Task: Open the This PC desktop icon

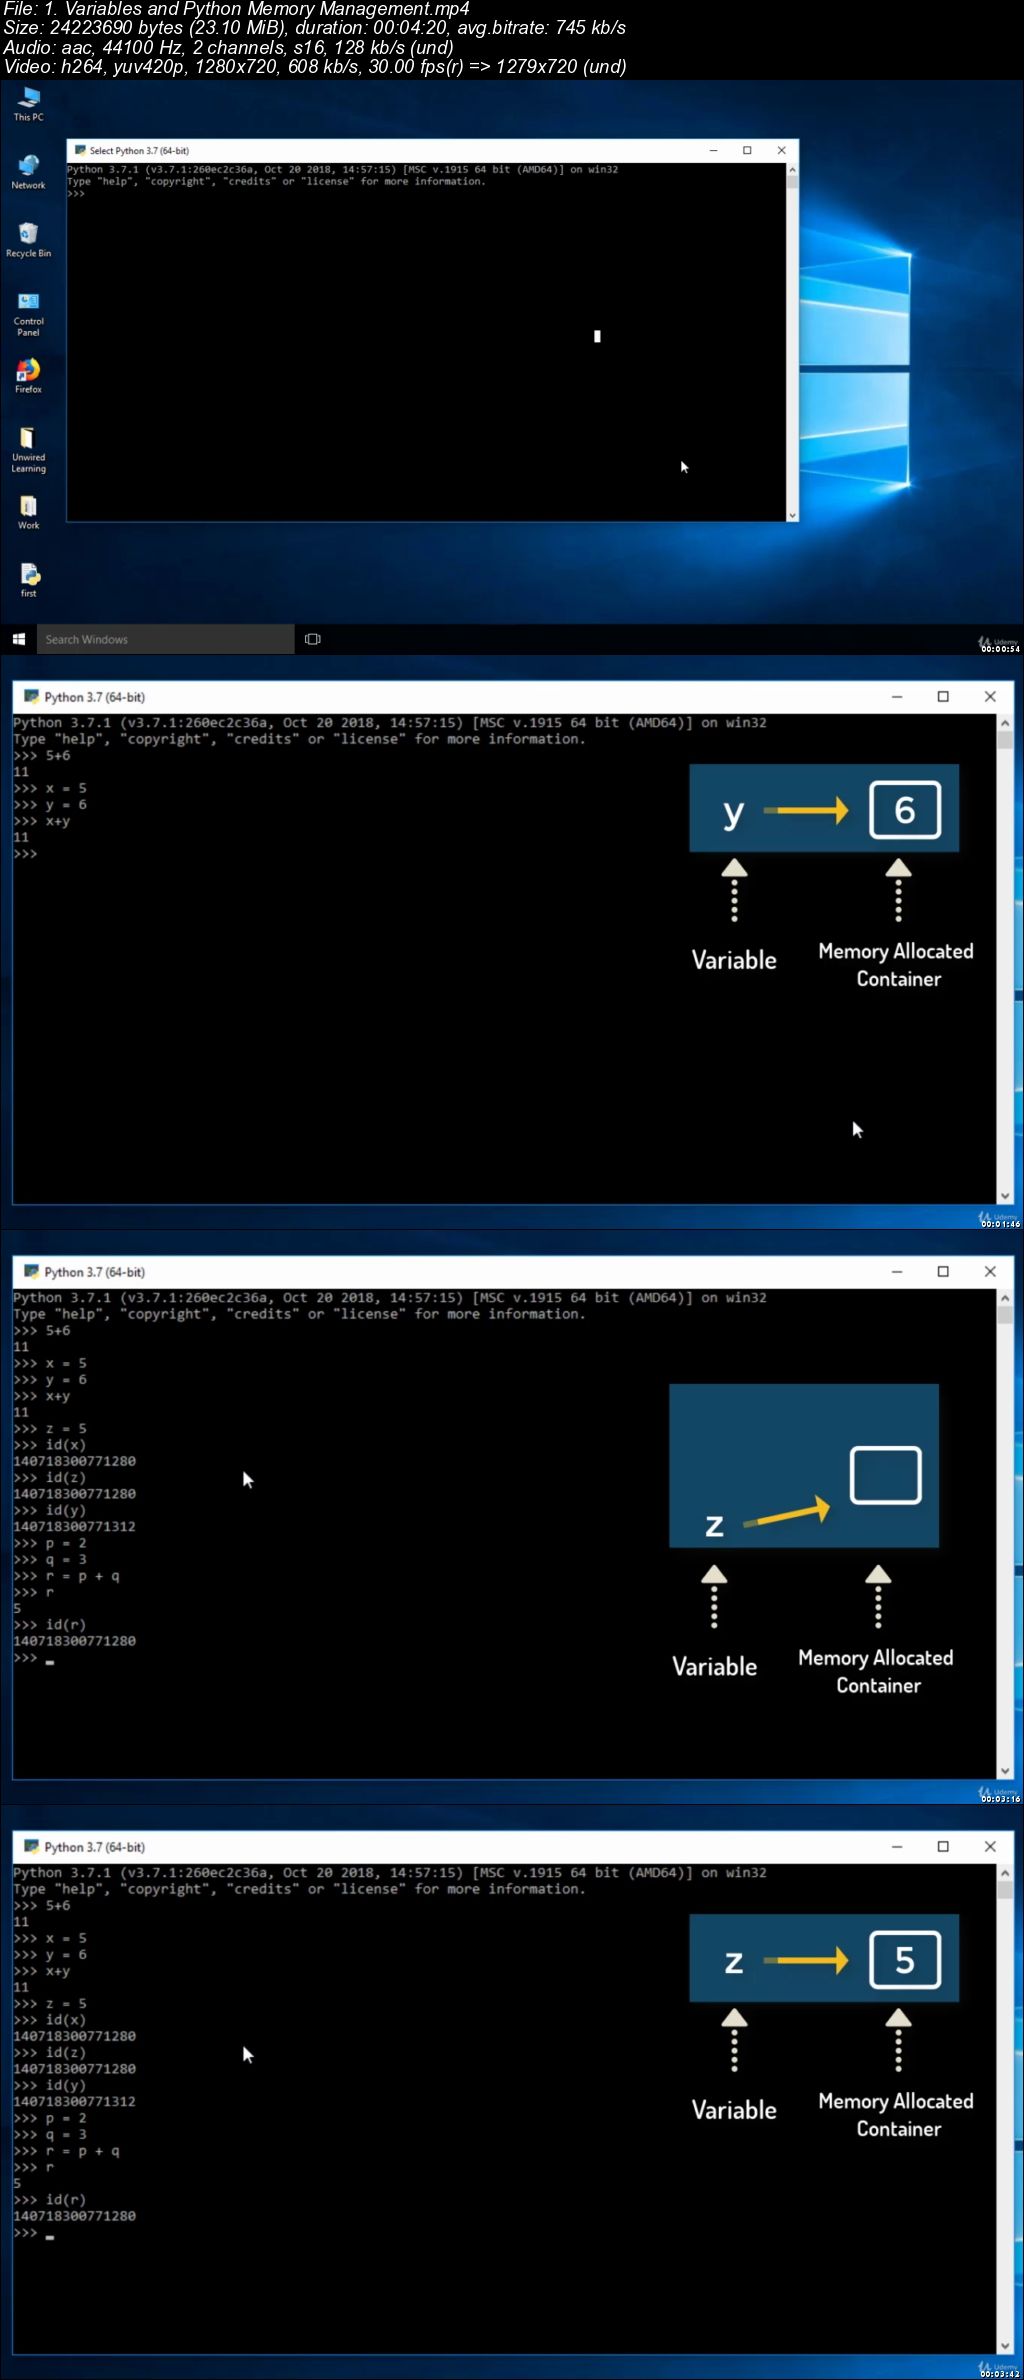Action: tap(28, 104)
